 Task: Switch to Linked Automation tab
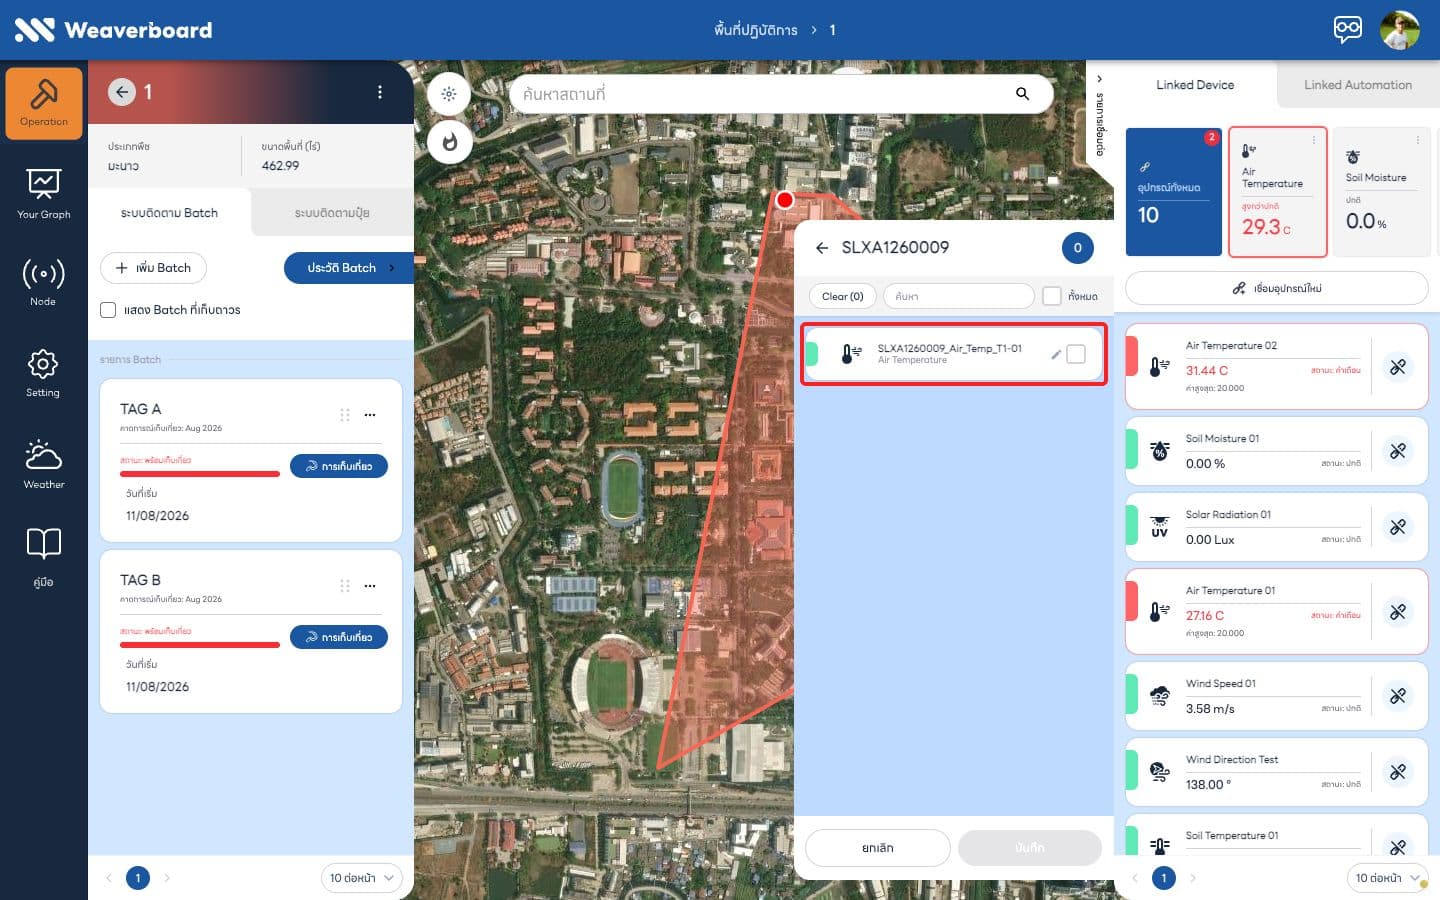pyautogui.click(x=1357, y=85)
